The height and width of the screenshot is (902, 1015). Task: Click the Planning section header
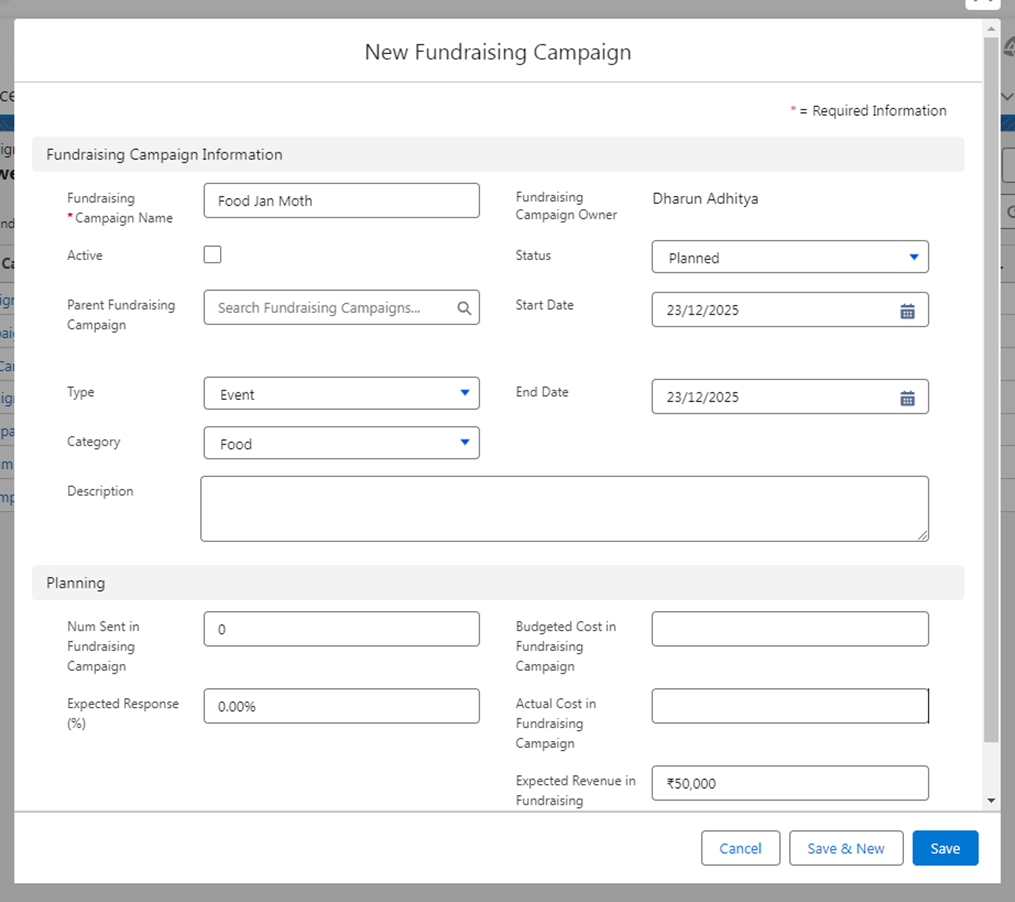498,583
